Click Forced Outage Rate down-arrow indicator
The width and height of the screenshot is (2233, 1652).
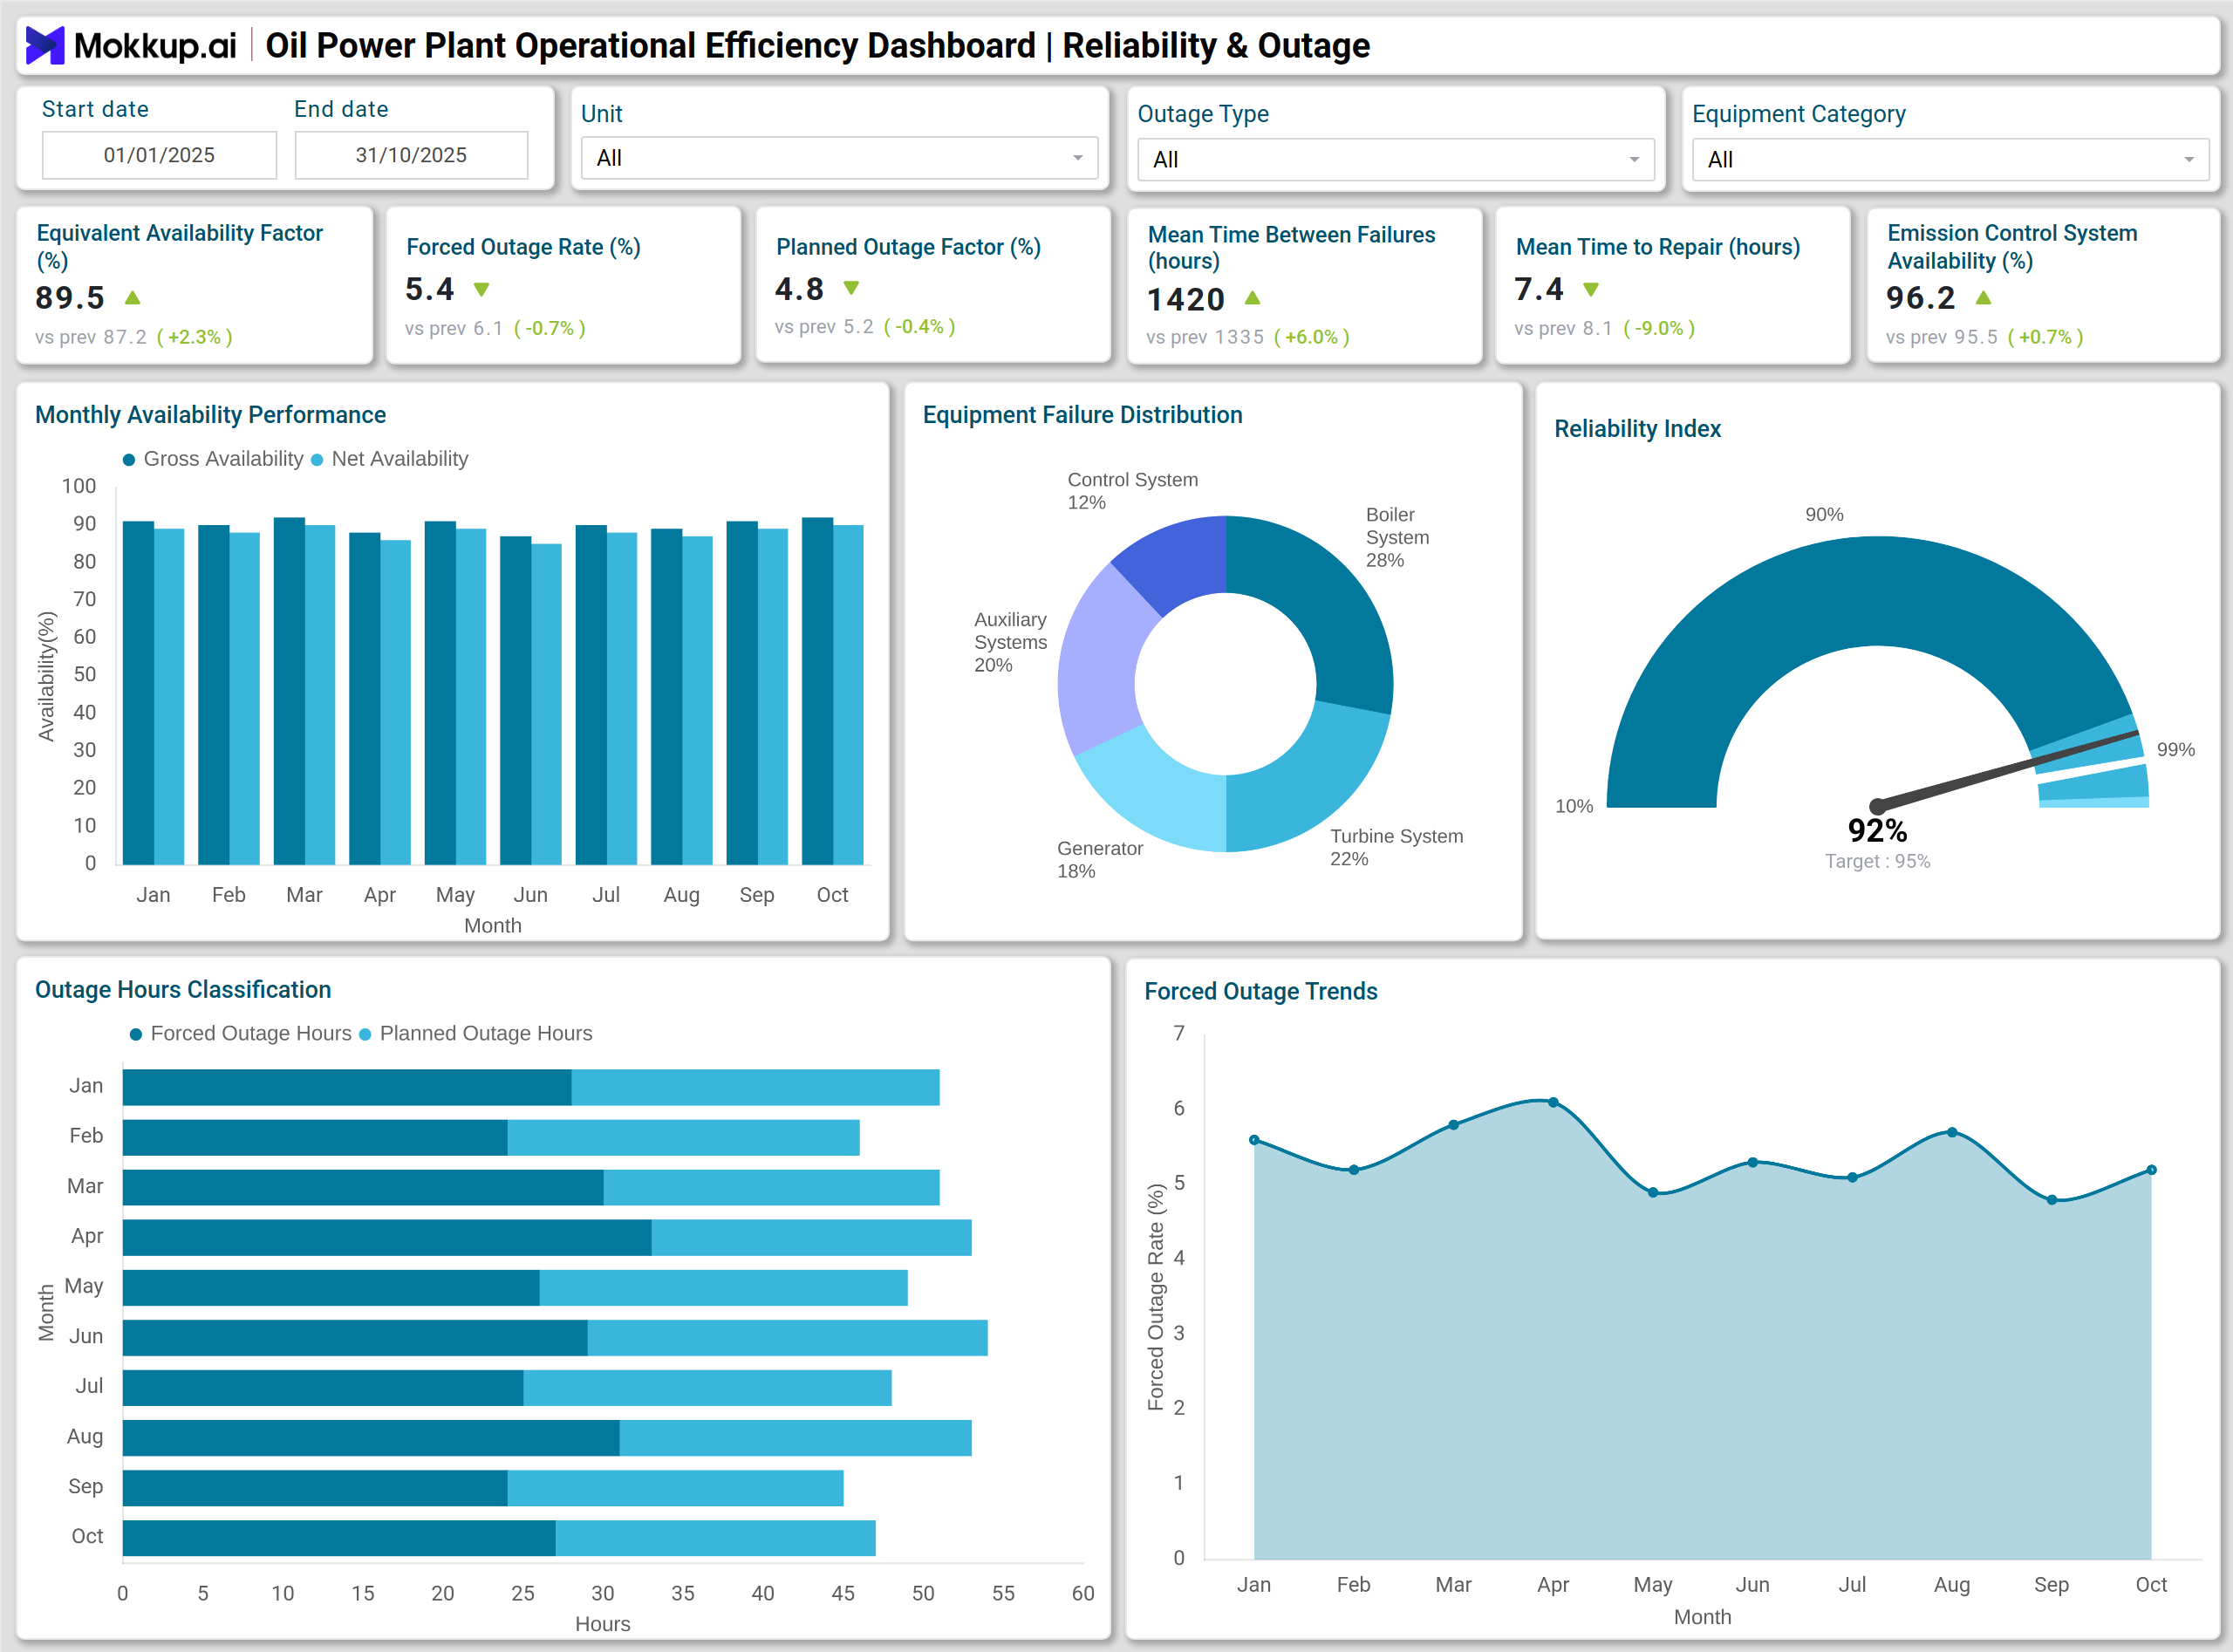pyautogui.click(x=482, y=290)
